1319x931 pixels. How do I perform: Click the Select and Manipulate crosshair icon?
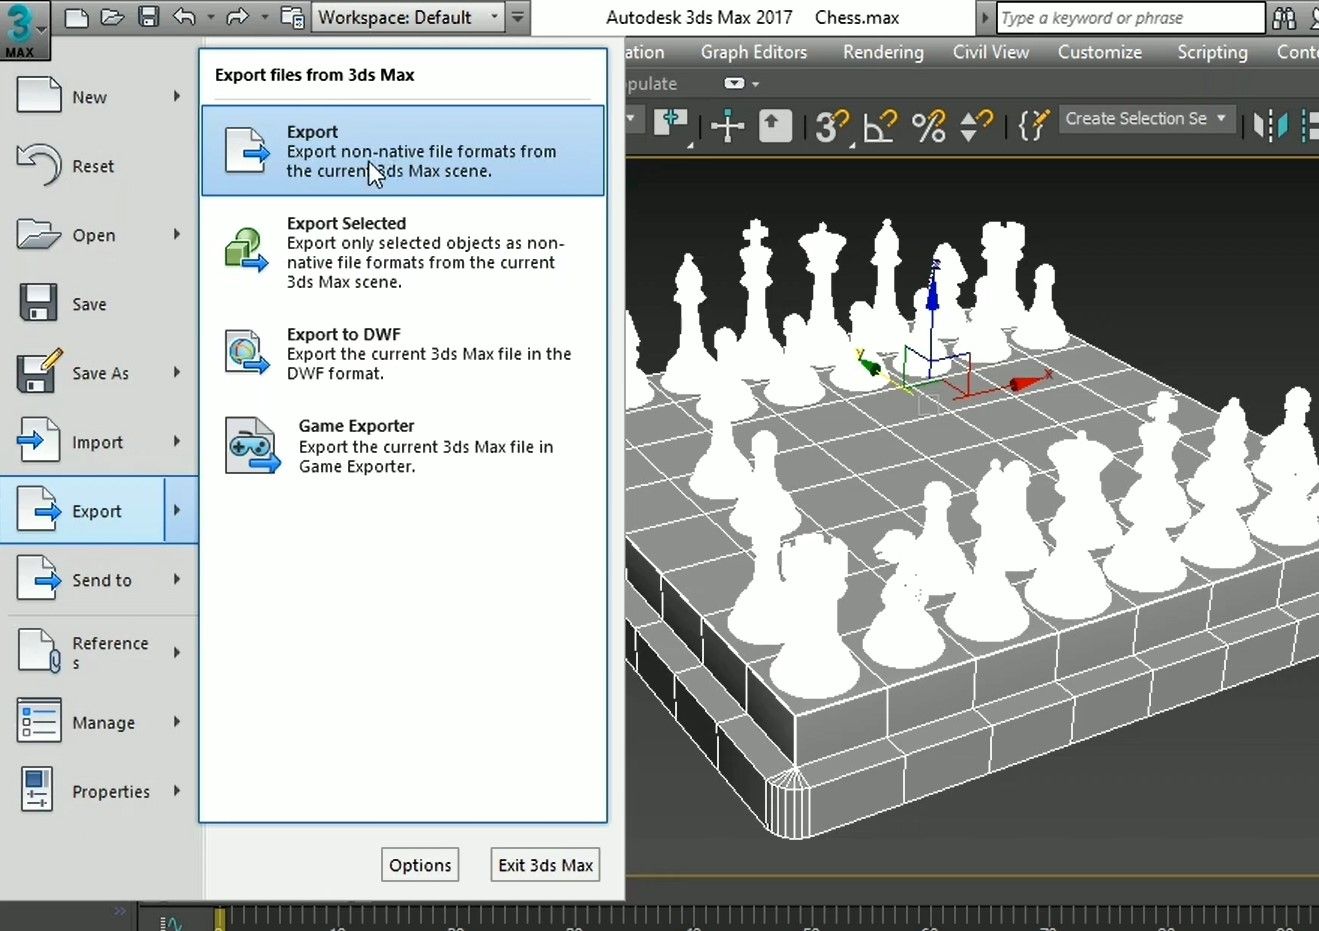coord(727,126)
